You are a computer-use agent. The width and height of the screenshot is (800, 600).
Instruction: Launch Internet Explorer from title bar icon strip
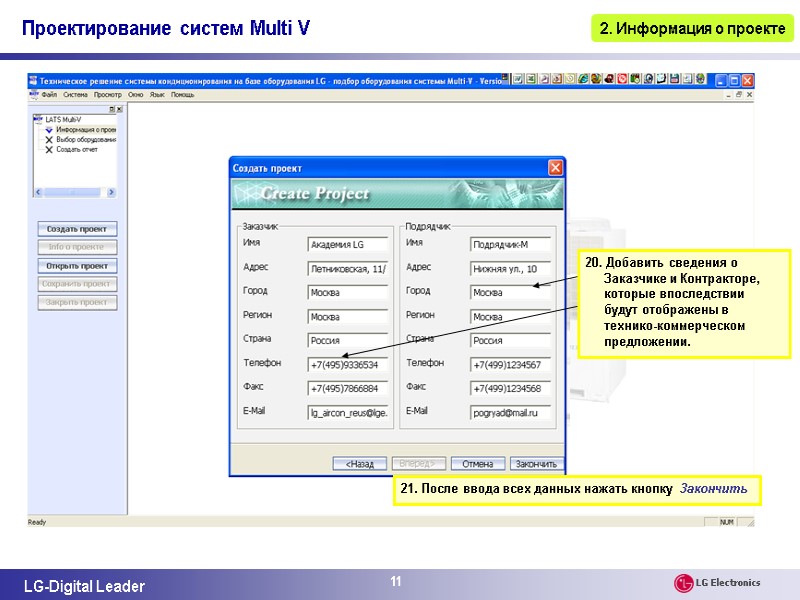[583, 79]
